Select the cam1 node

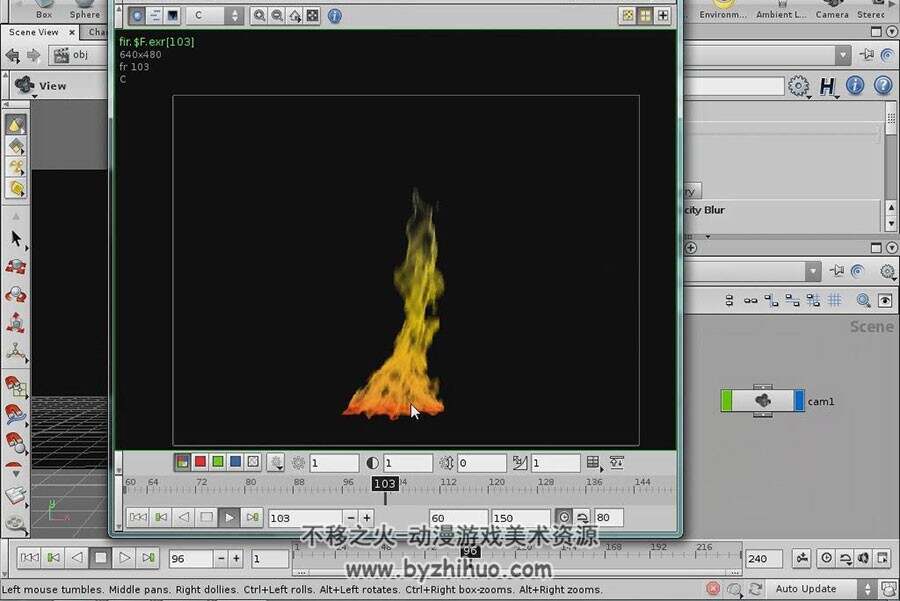(x=762, y=401)
